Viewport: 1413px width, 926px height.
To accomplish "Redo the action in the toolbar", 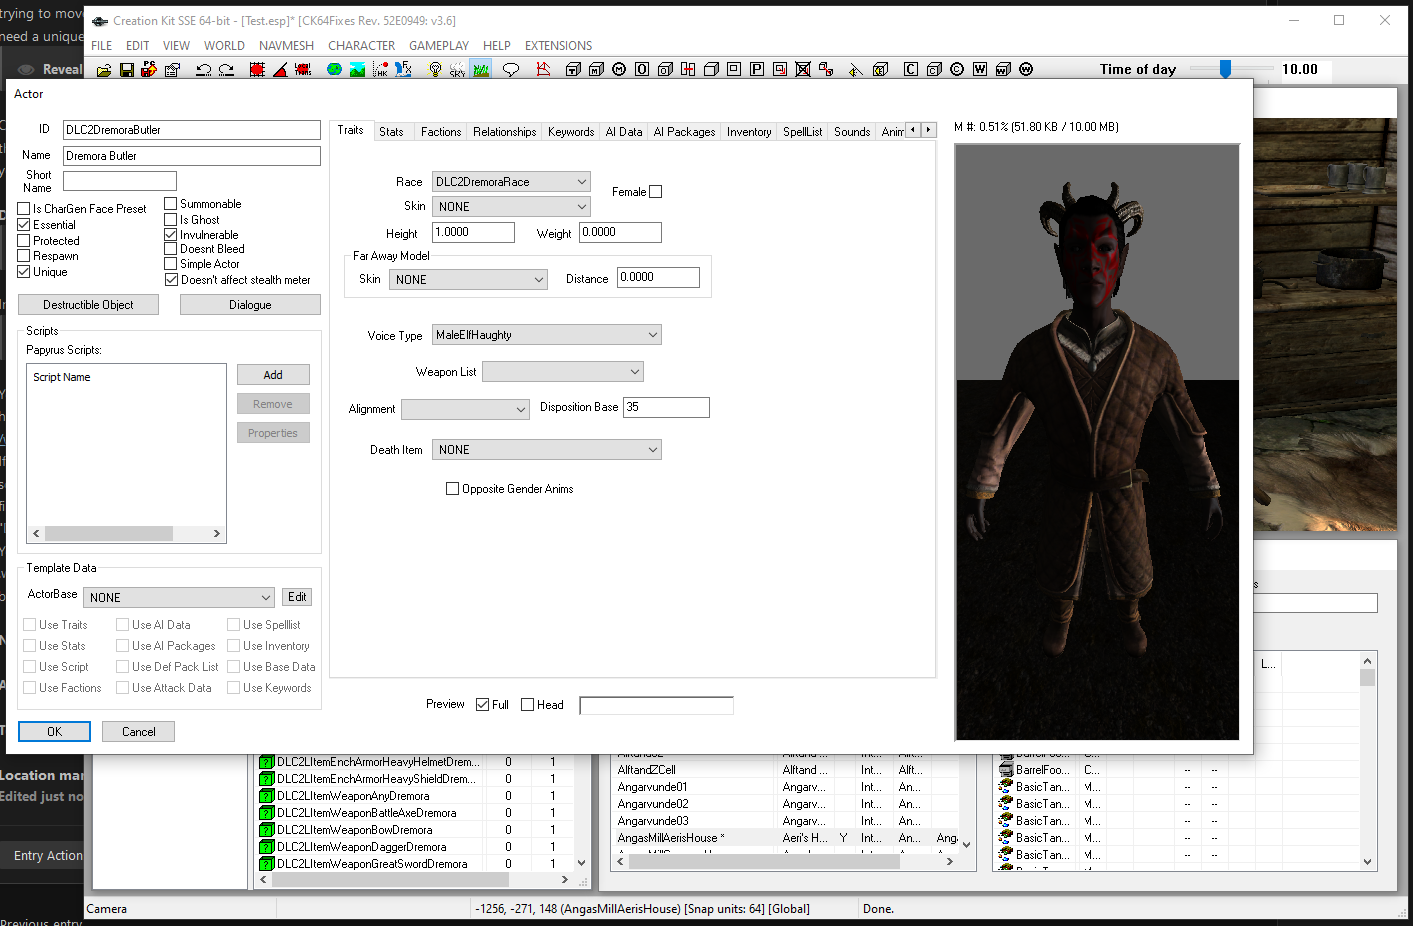I will coord(226,70).
